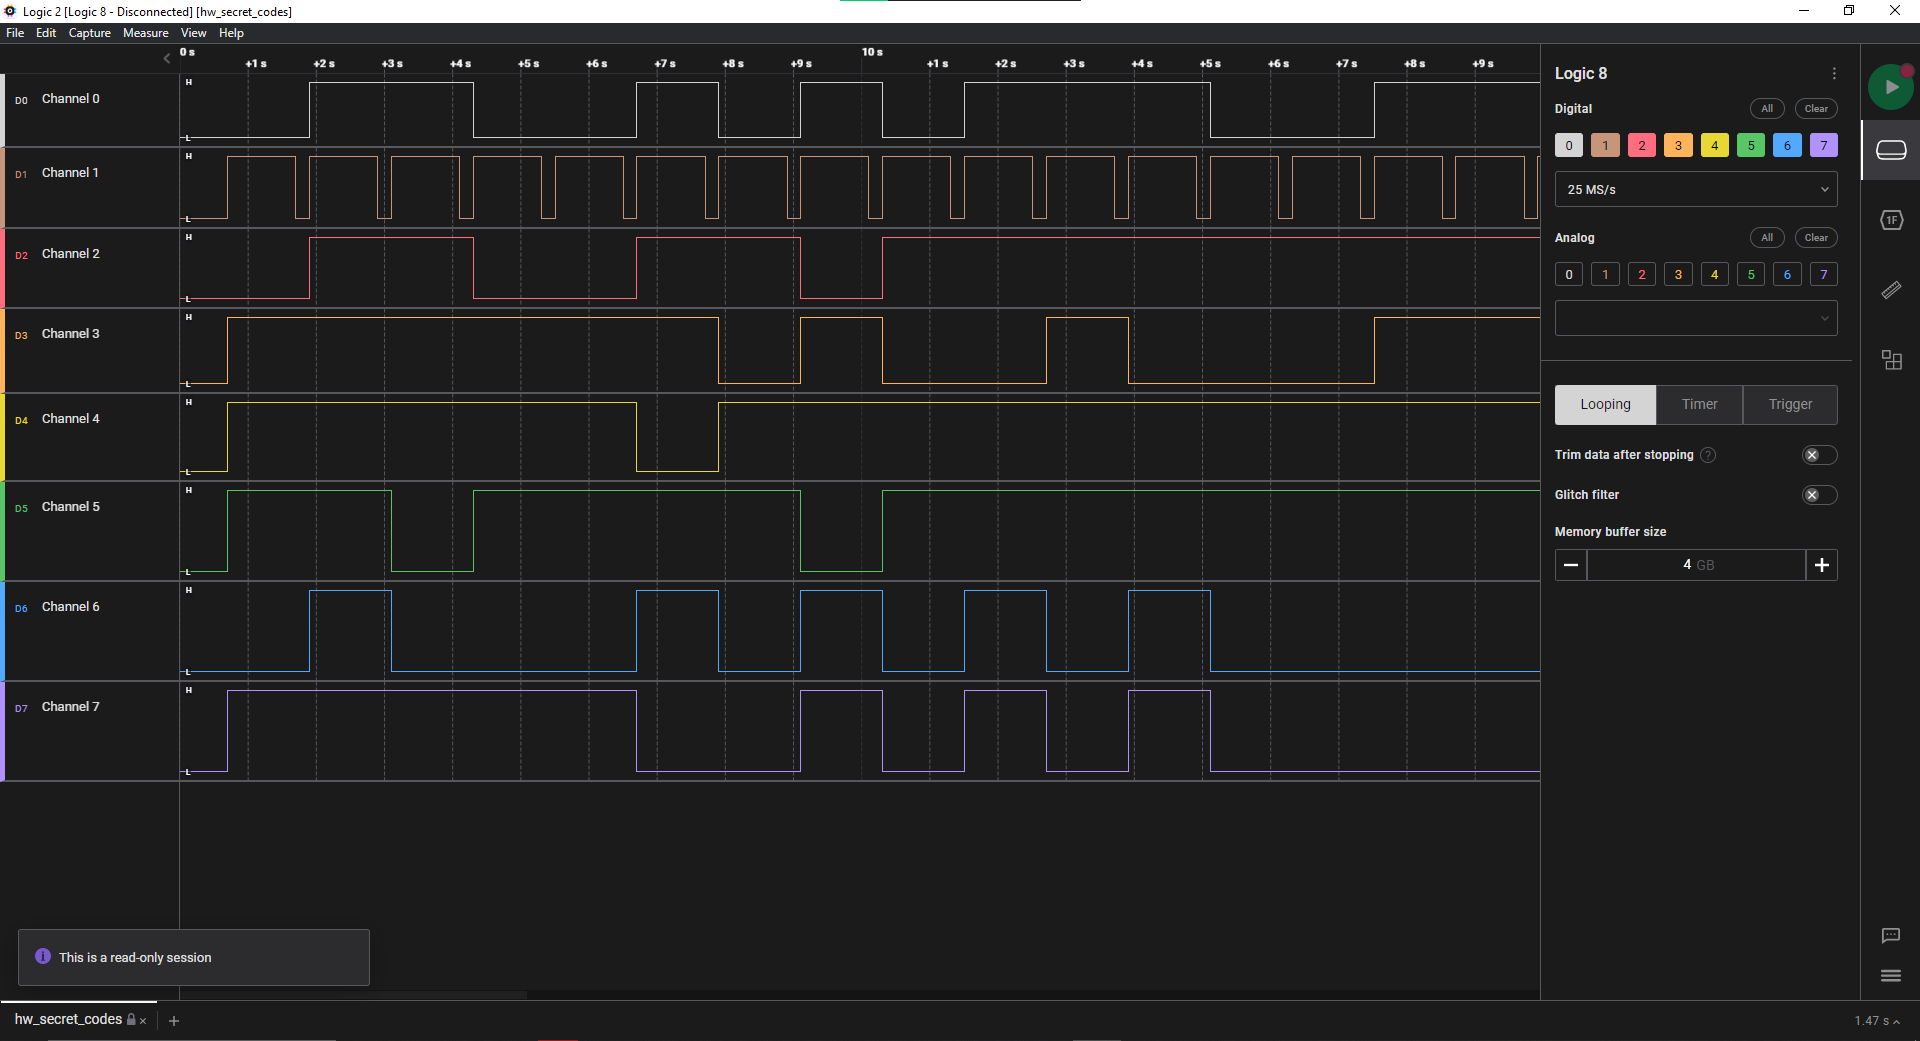Toggle digital channel 7
This screenshot has height=1041, width=1920.
(x=1824, y=146)
